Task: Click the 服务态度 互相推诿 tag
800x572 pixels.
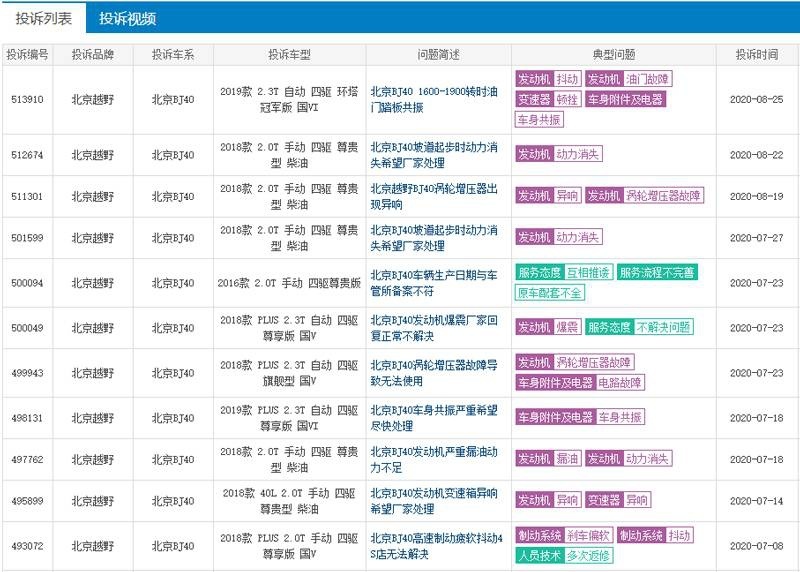Action: 564,272
